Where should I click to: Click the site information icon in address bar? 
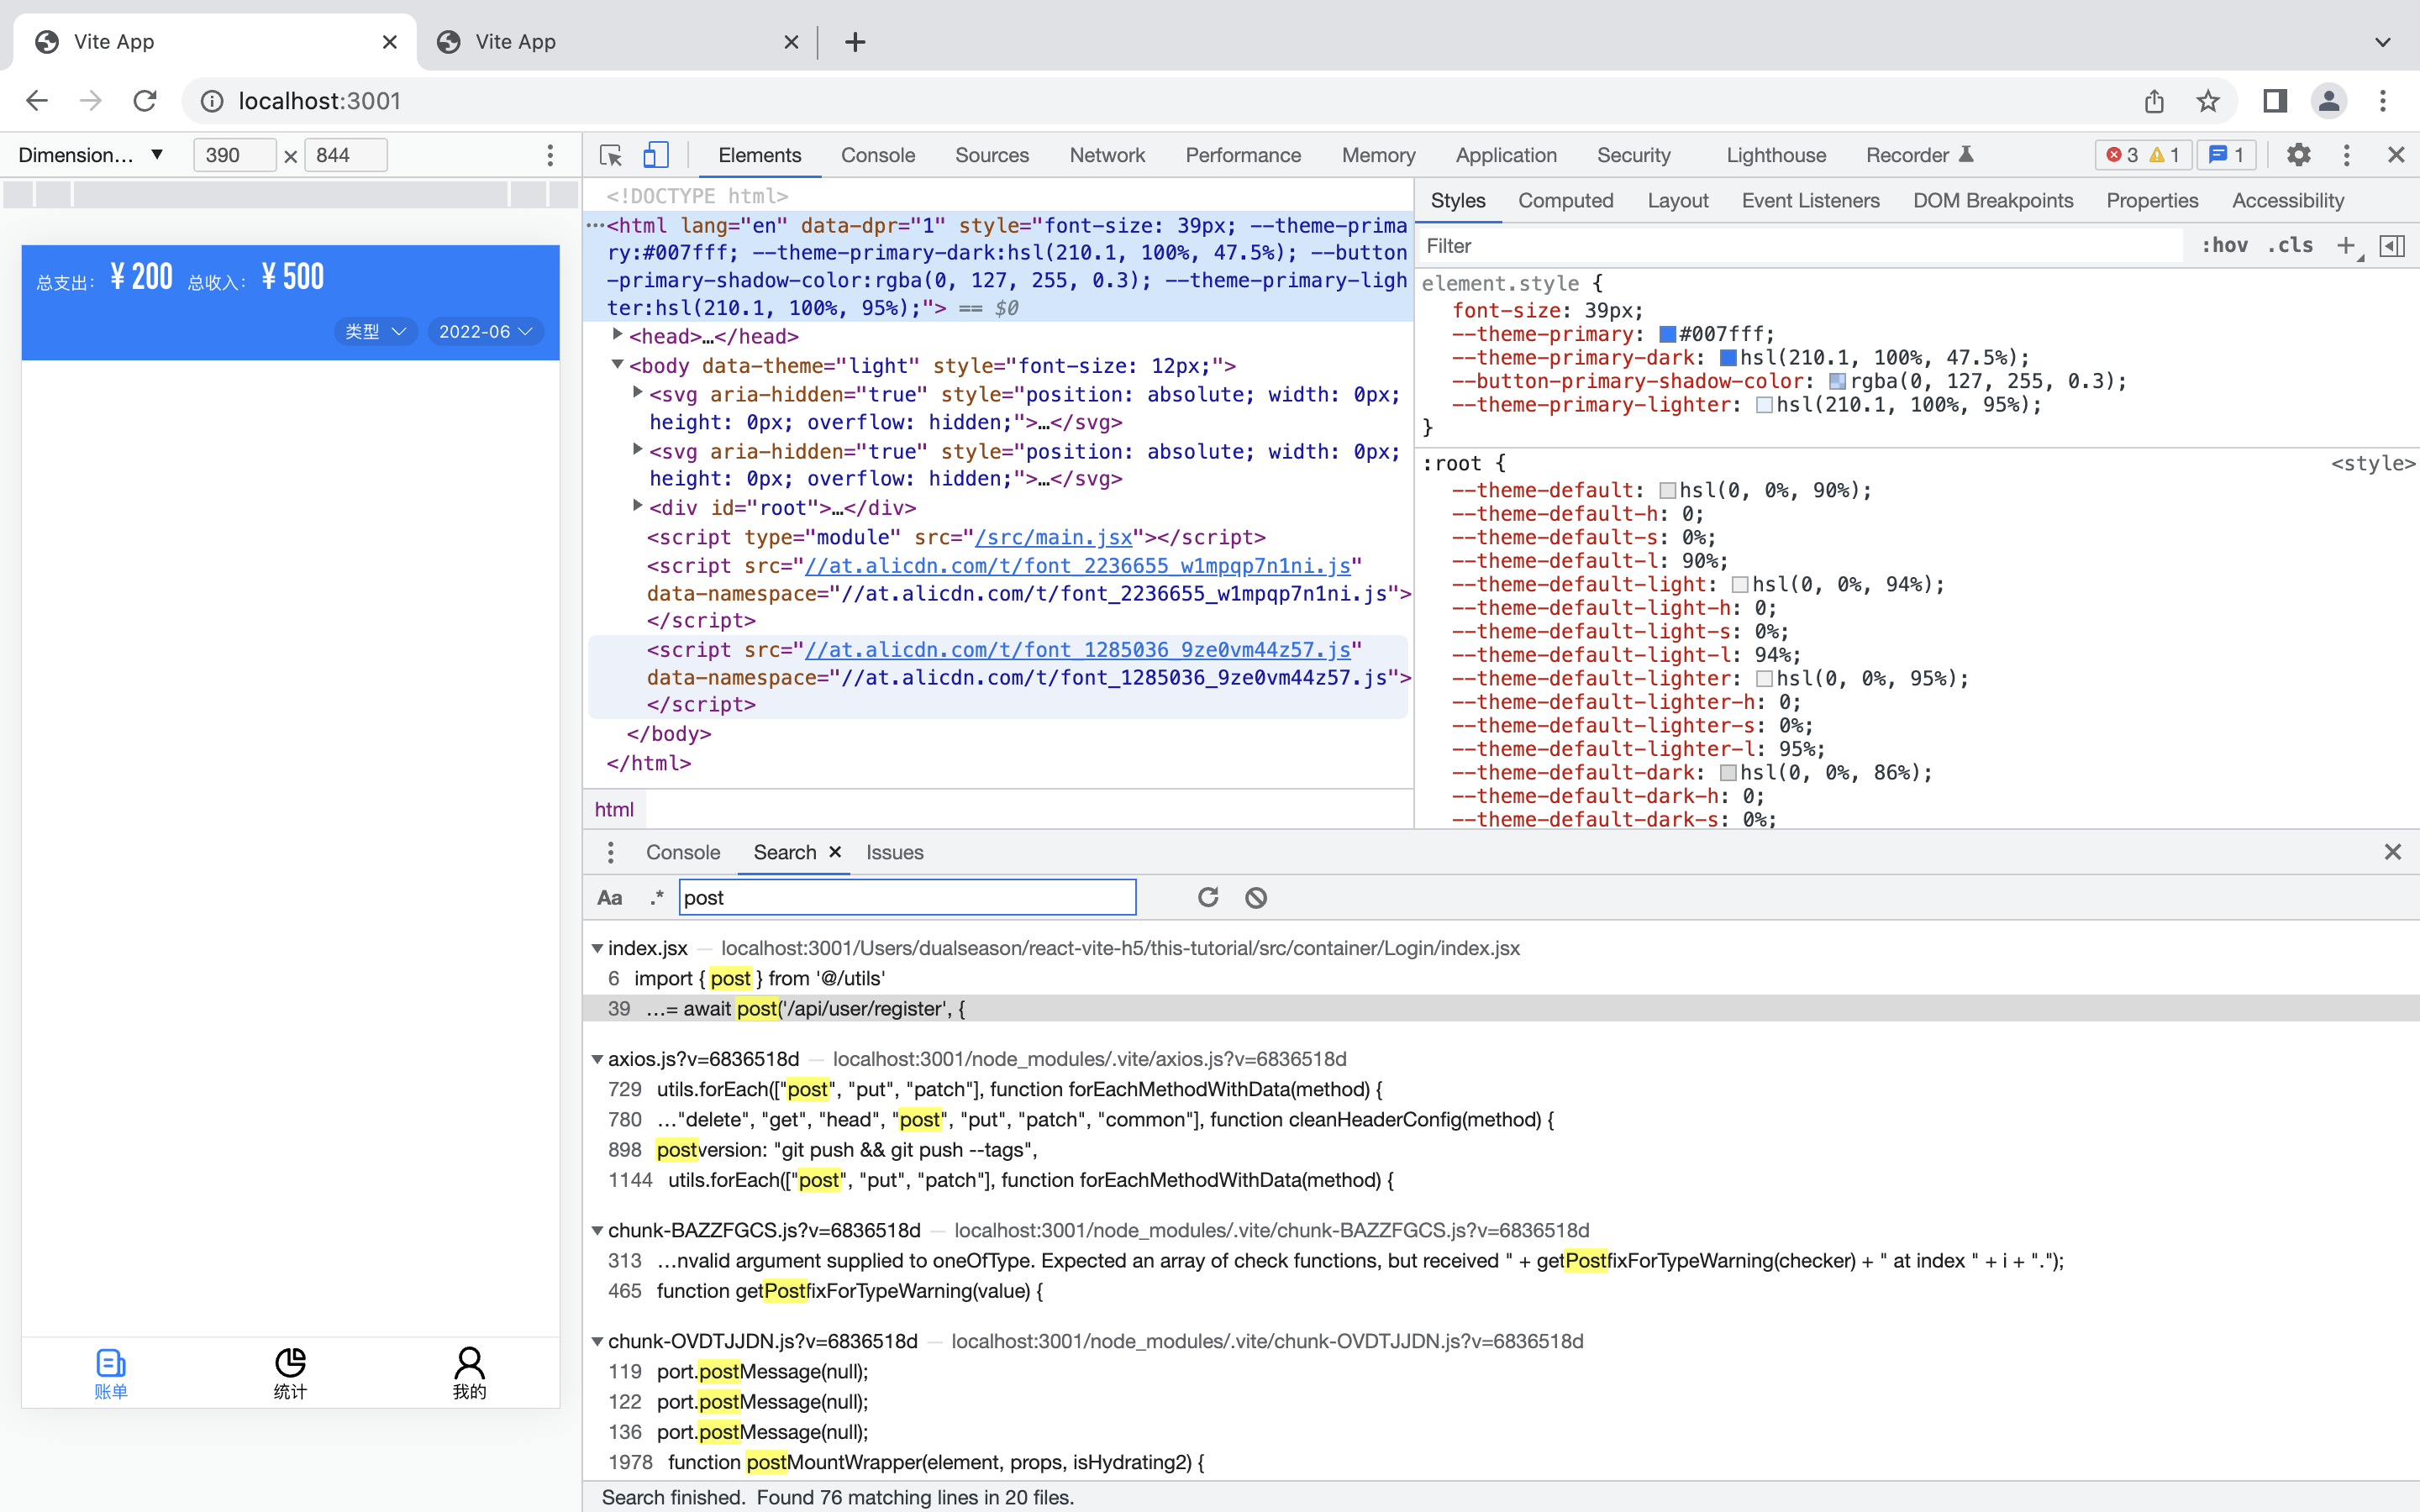coord(212,101)
